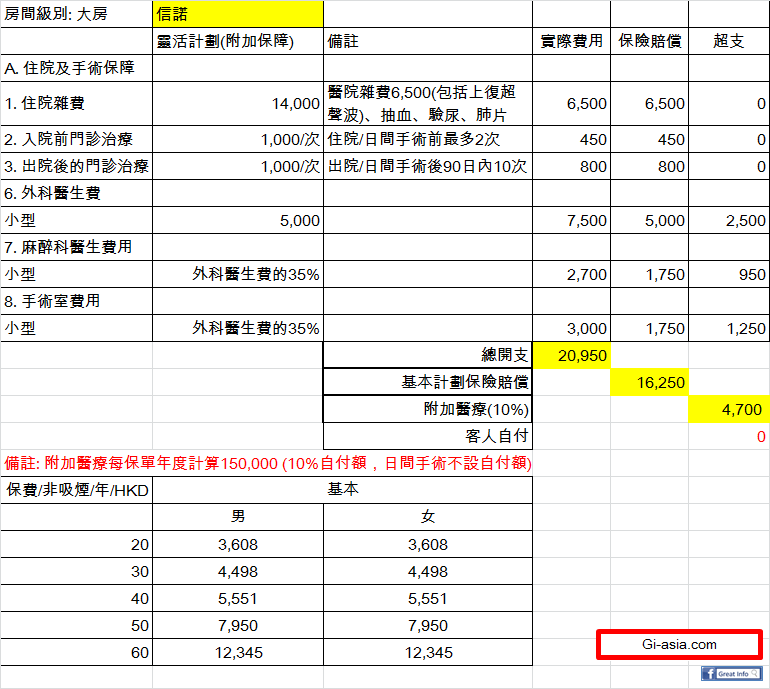Viewport: 770px width, 689px height.
Task: Click the 14,000 limit cell
Action: click(238, 104)
